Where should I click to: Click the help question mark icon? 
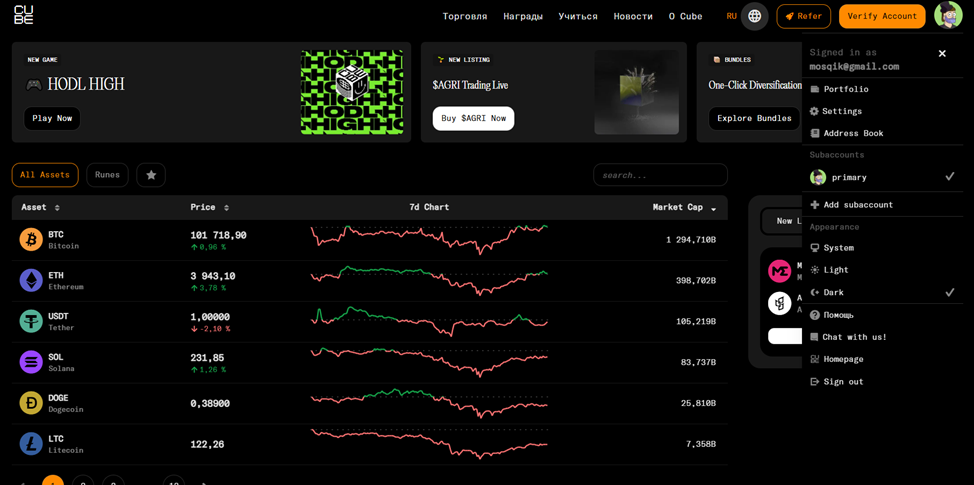click(x=815, y=315)
